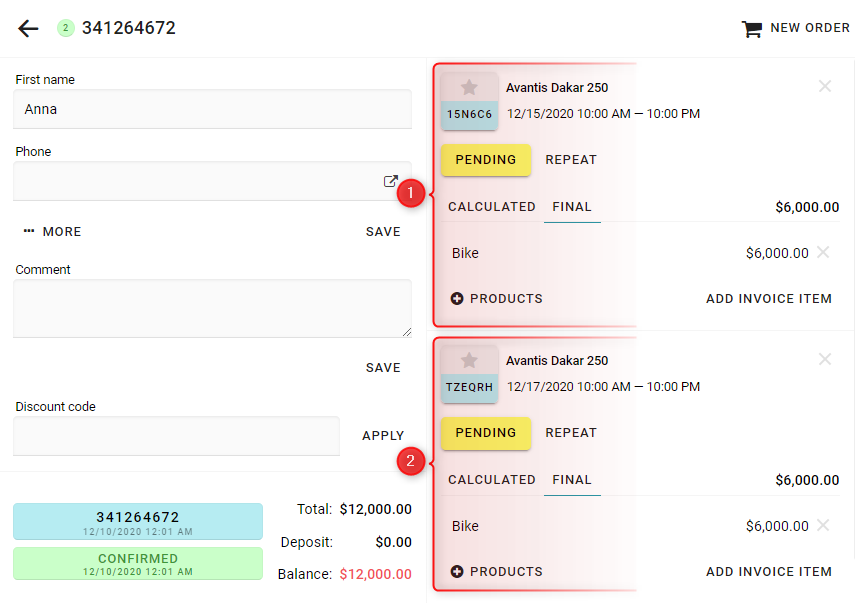This screenshot has height=603, width=855.
Task: Remove the 12/15/2020 booking with its X icon
Action: pyautogui.click(x=824, y=86)
